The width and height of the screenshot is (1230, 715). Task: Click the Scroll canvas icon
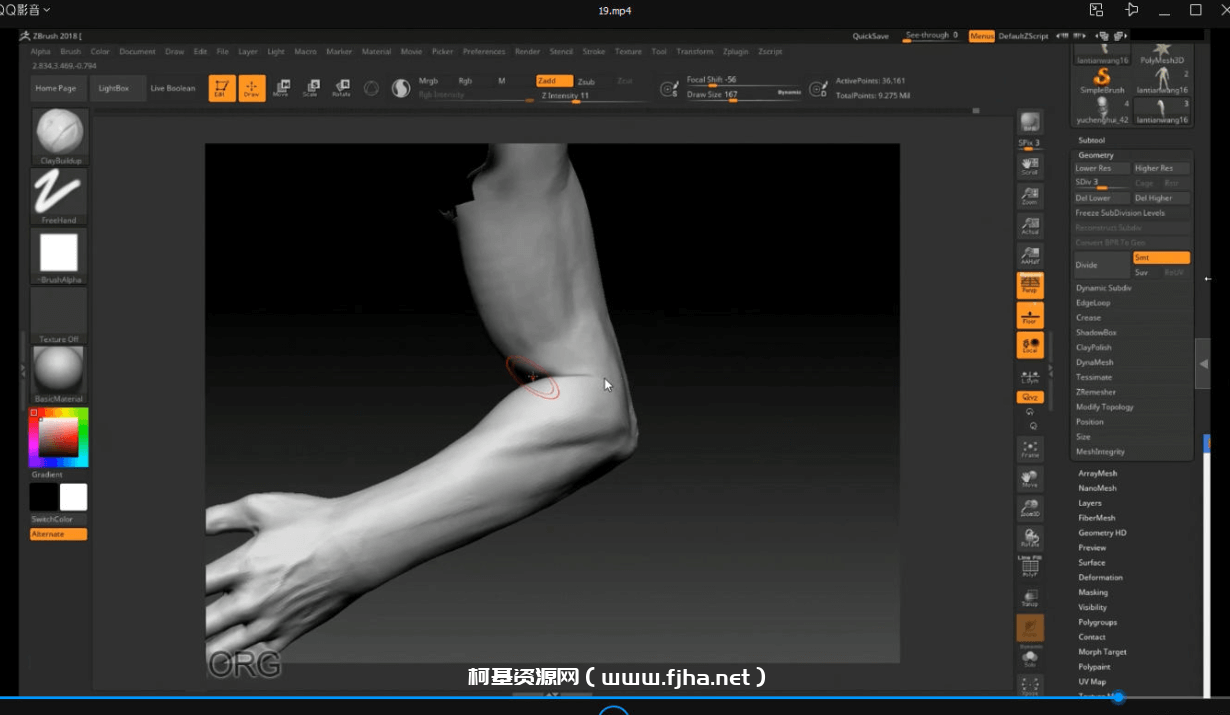tap(1030, 166)
